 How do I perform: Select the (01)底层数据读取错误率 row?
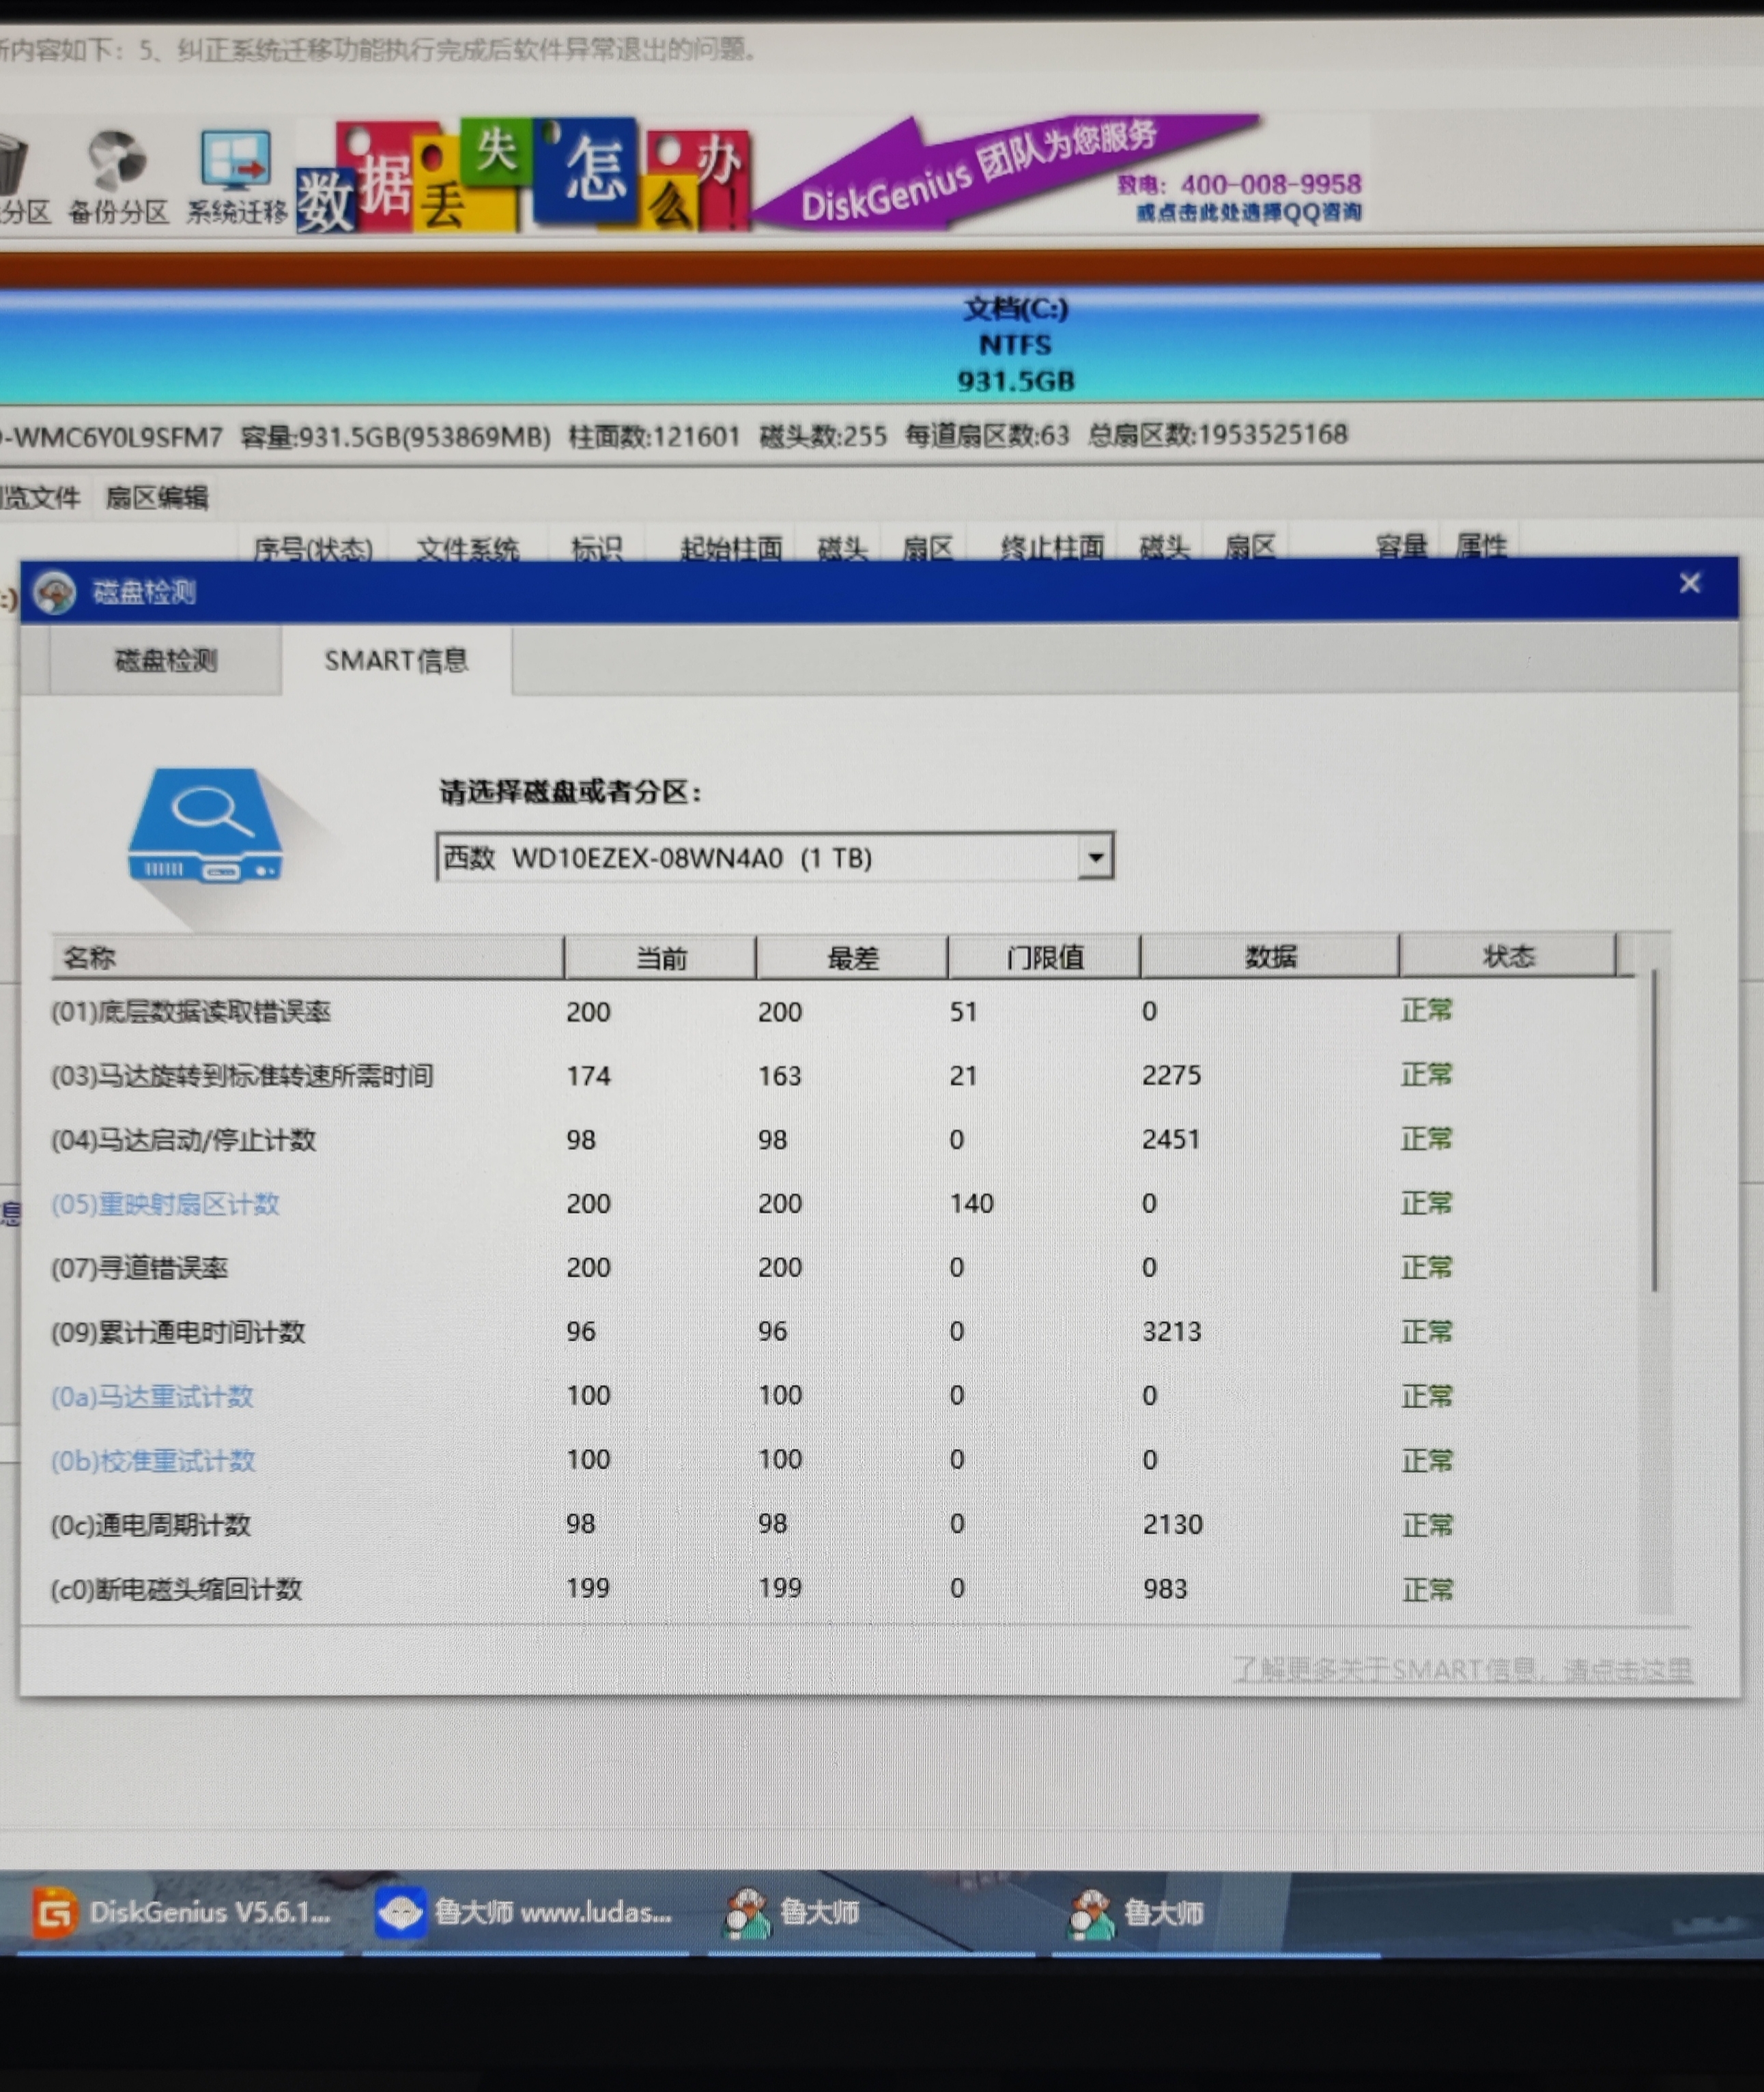(x=843, y=1011)
